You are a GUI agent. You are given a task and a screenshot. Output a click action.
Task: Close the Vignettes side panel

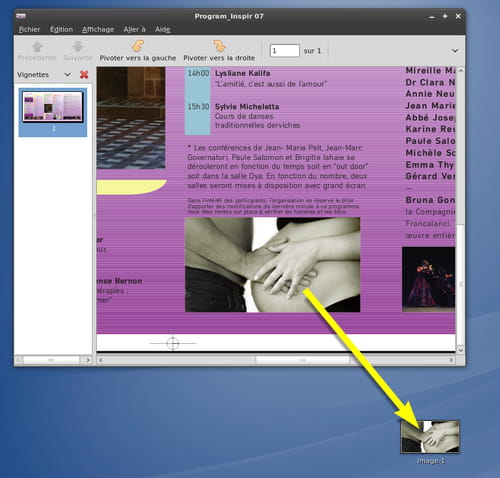[84, 75]
